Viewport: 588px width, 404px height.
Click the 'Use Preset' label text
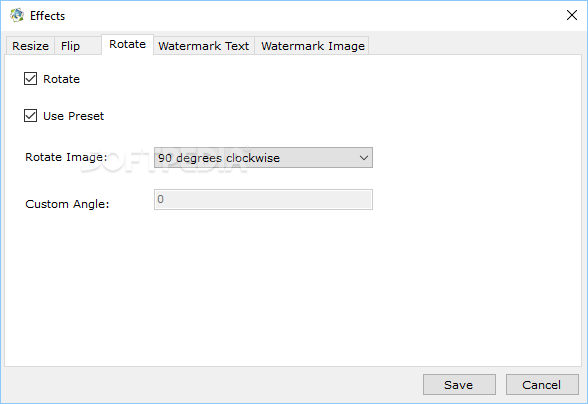click(74, 116)
